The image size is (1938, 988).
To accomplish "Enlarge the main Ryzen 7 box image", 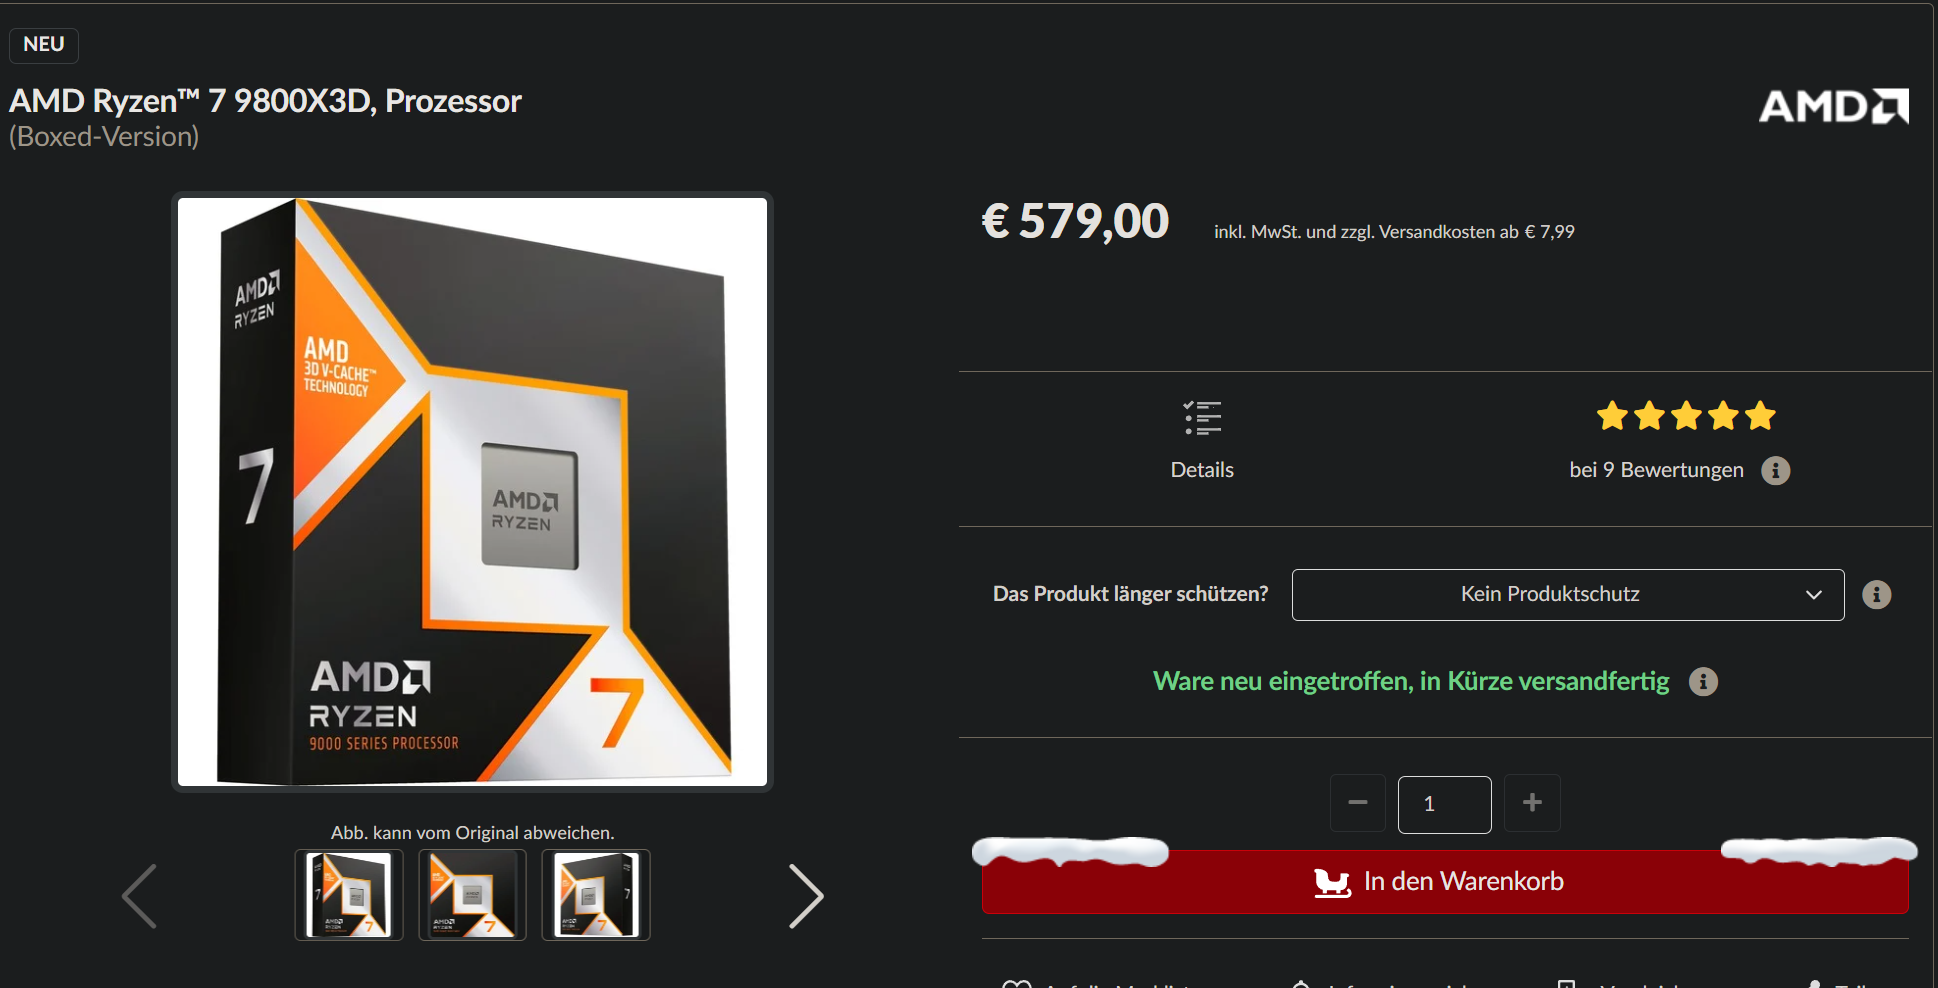I will coord(472,492).
